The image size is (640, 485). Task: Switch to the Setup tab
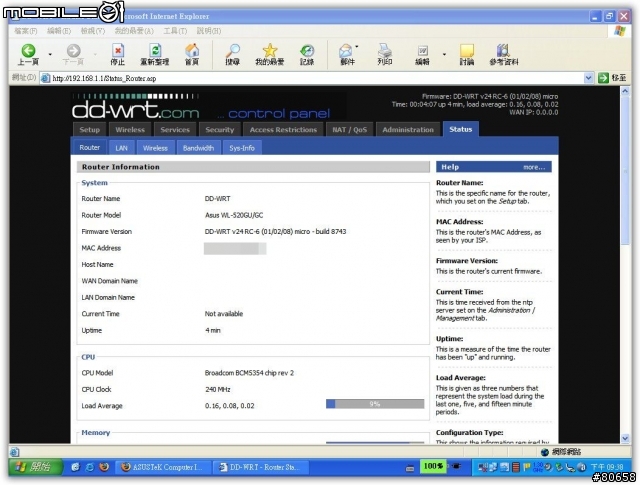(x=89, y=129)
